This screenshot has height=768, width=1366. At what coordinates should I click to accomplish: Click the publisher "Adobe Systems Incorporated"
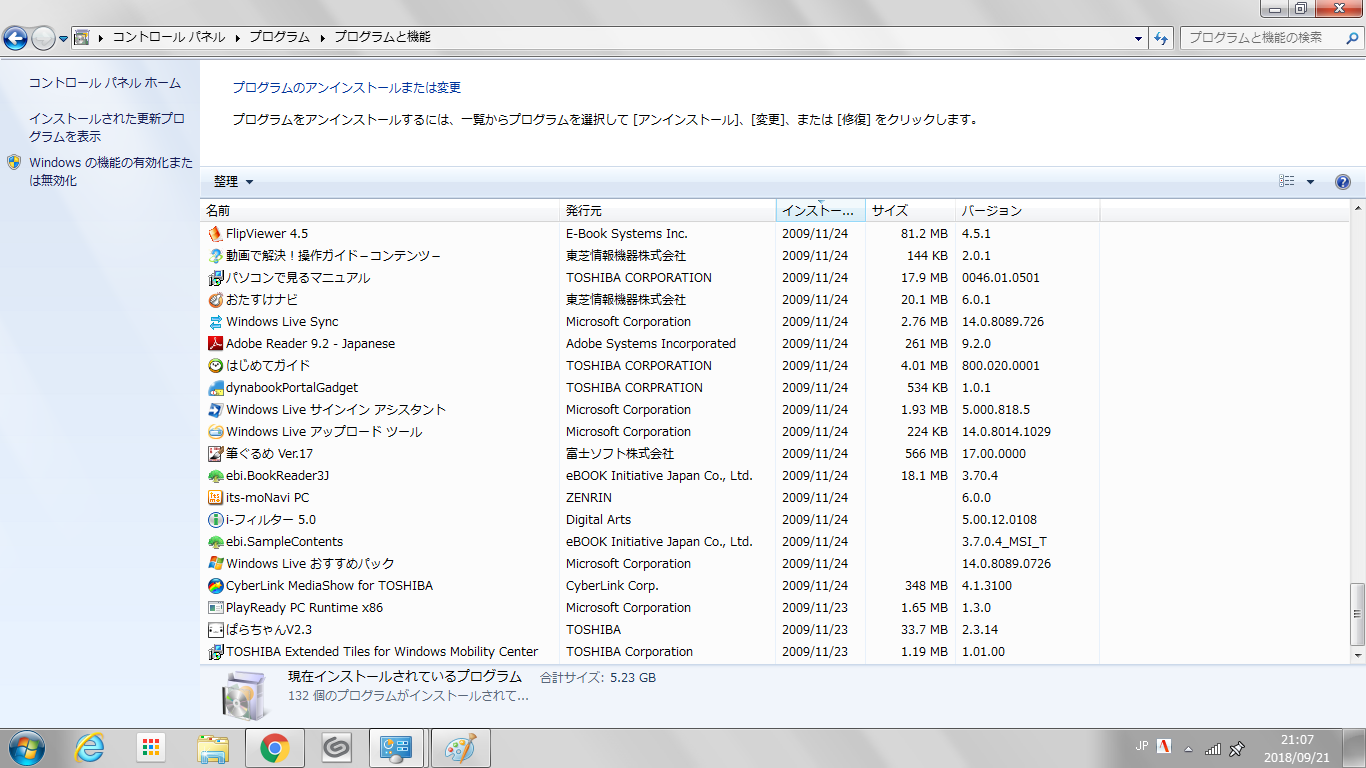click(x=651, y=344)
